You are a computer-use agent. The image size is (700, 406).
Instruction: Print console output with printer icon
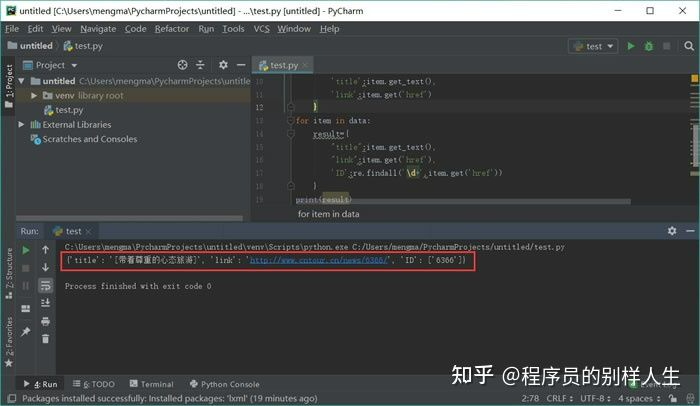click(x=46, y=321)
